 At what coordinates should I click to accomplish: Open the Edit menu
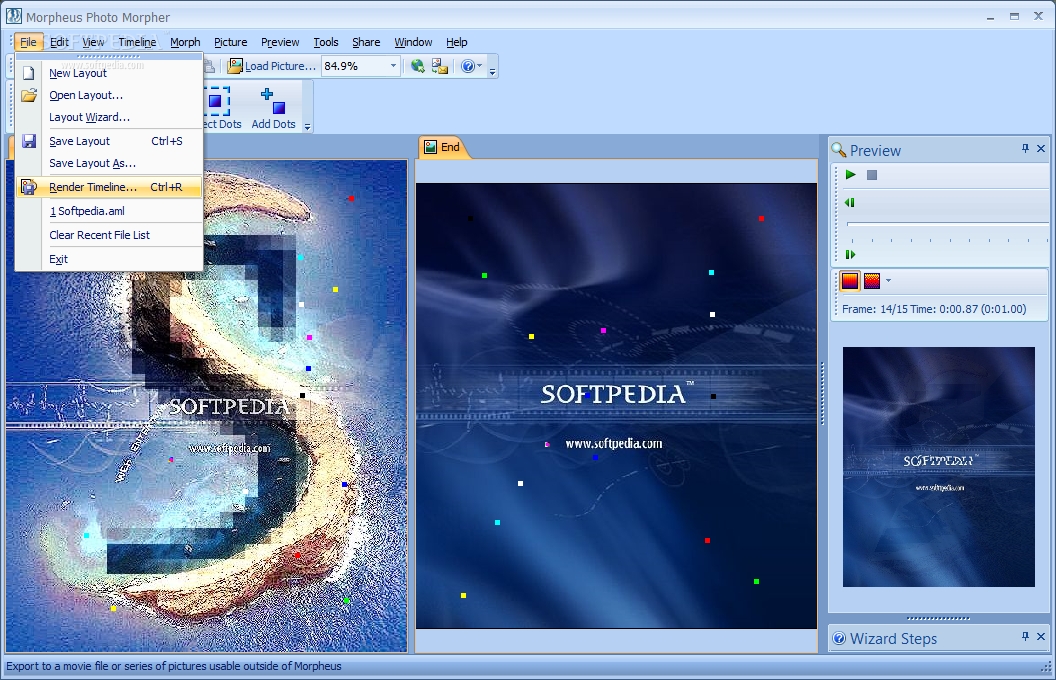coord(59,42)
